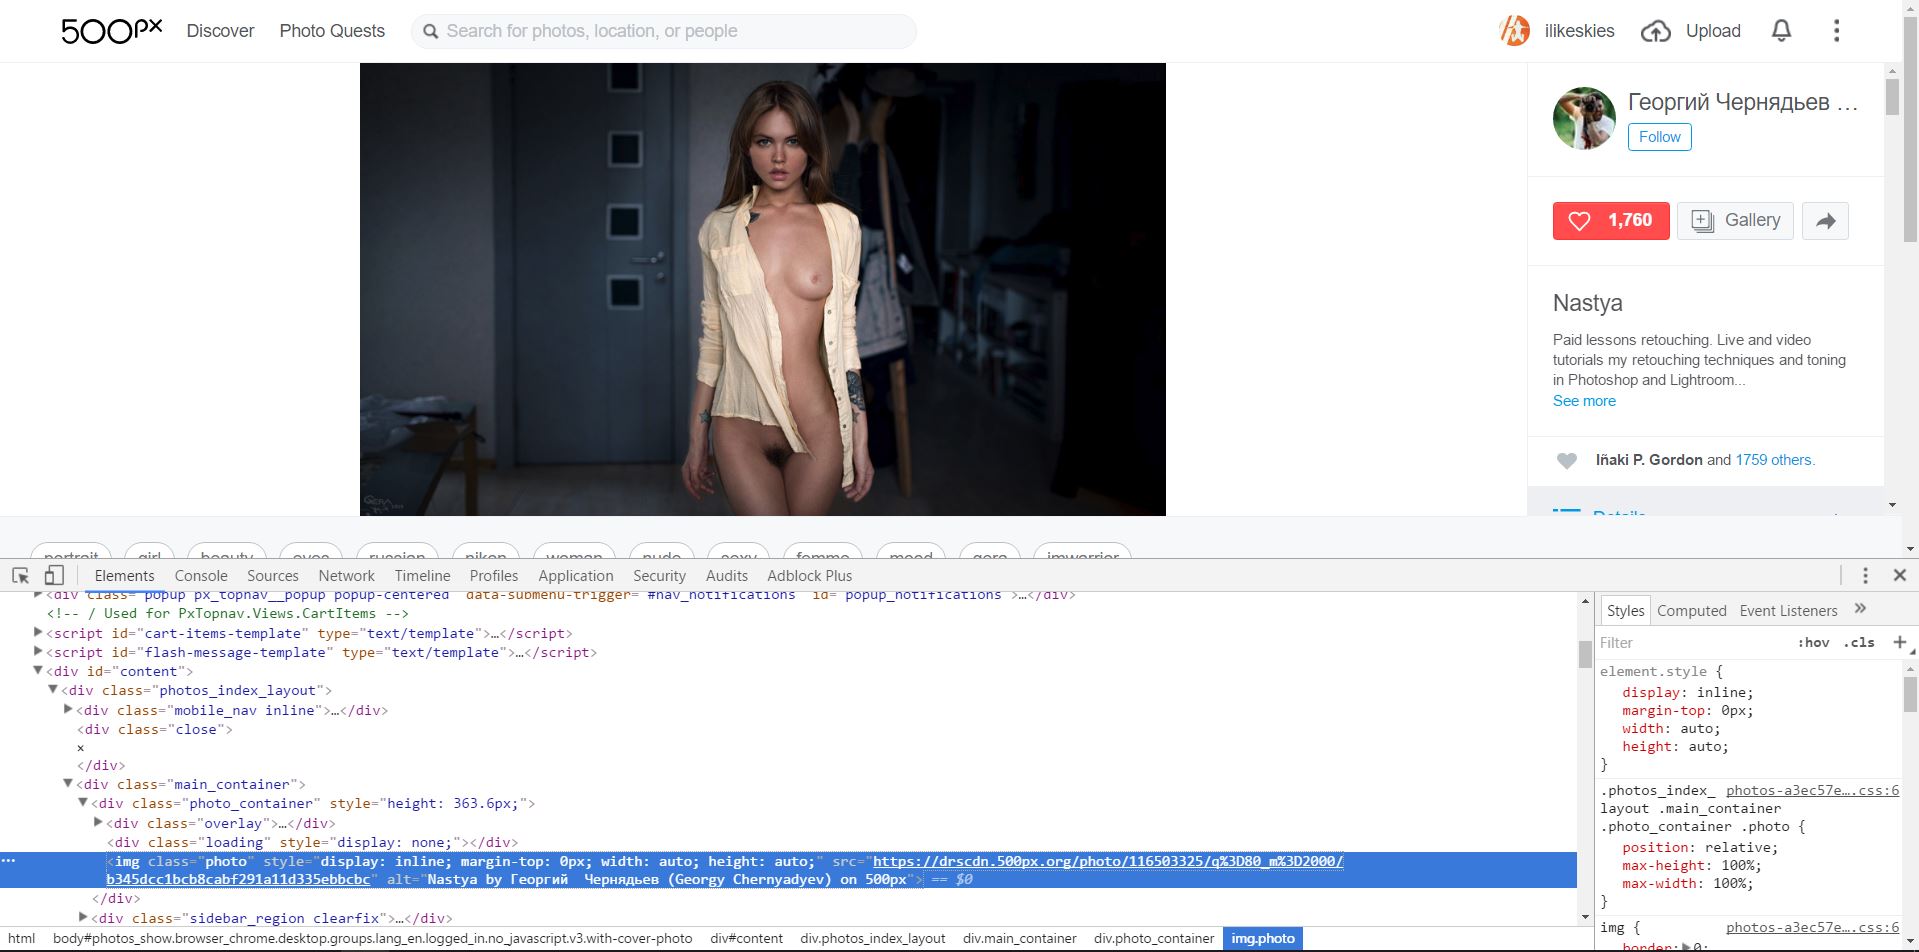Toggle the .cls class editor
The image size is (1919, 952).
point(1859,643)
